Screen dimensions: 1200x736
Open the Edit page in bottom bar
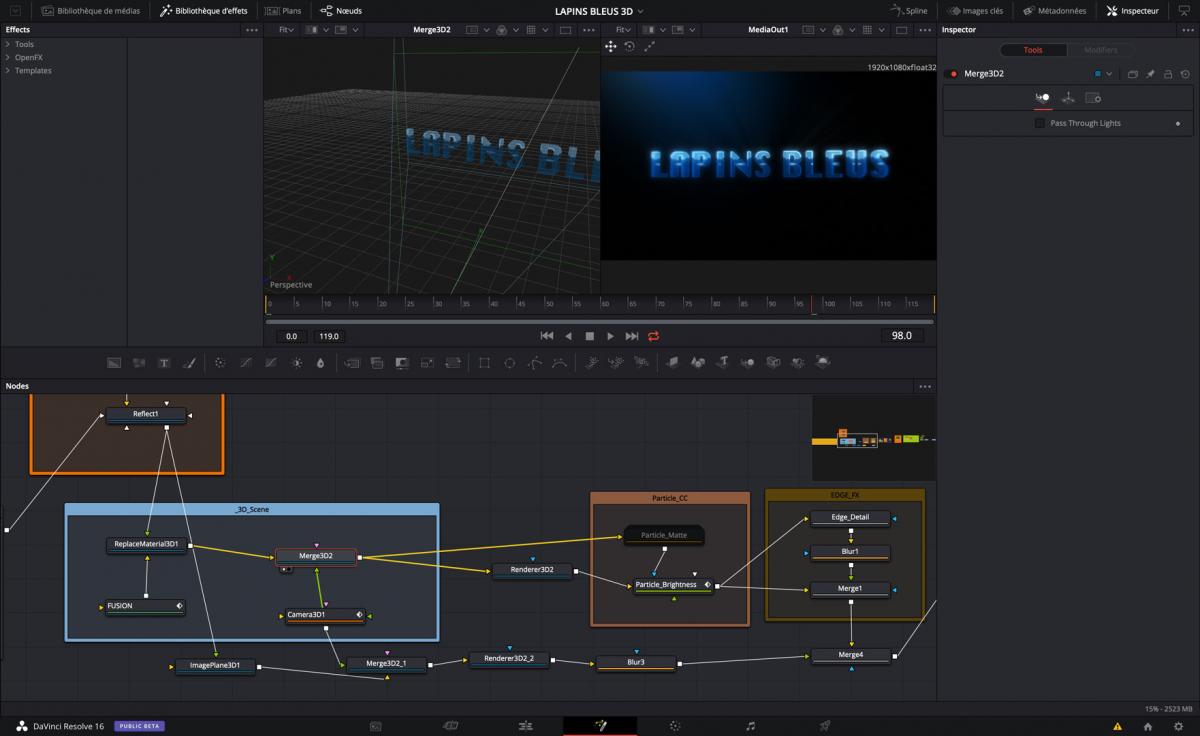click(525, 726)
